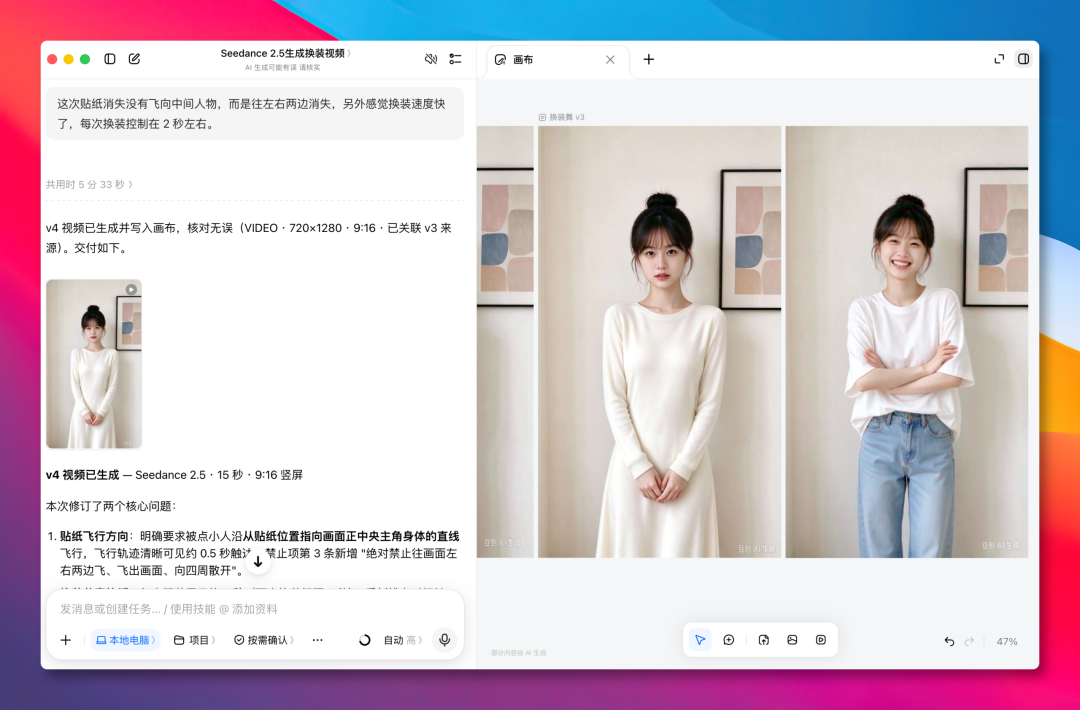This screenshot has height=710, width=1080.
Task: Redo the canvas action
Action: click(x=969, y=641)
